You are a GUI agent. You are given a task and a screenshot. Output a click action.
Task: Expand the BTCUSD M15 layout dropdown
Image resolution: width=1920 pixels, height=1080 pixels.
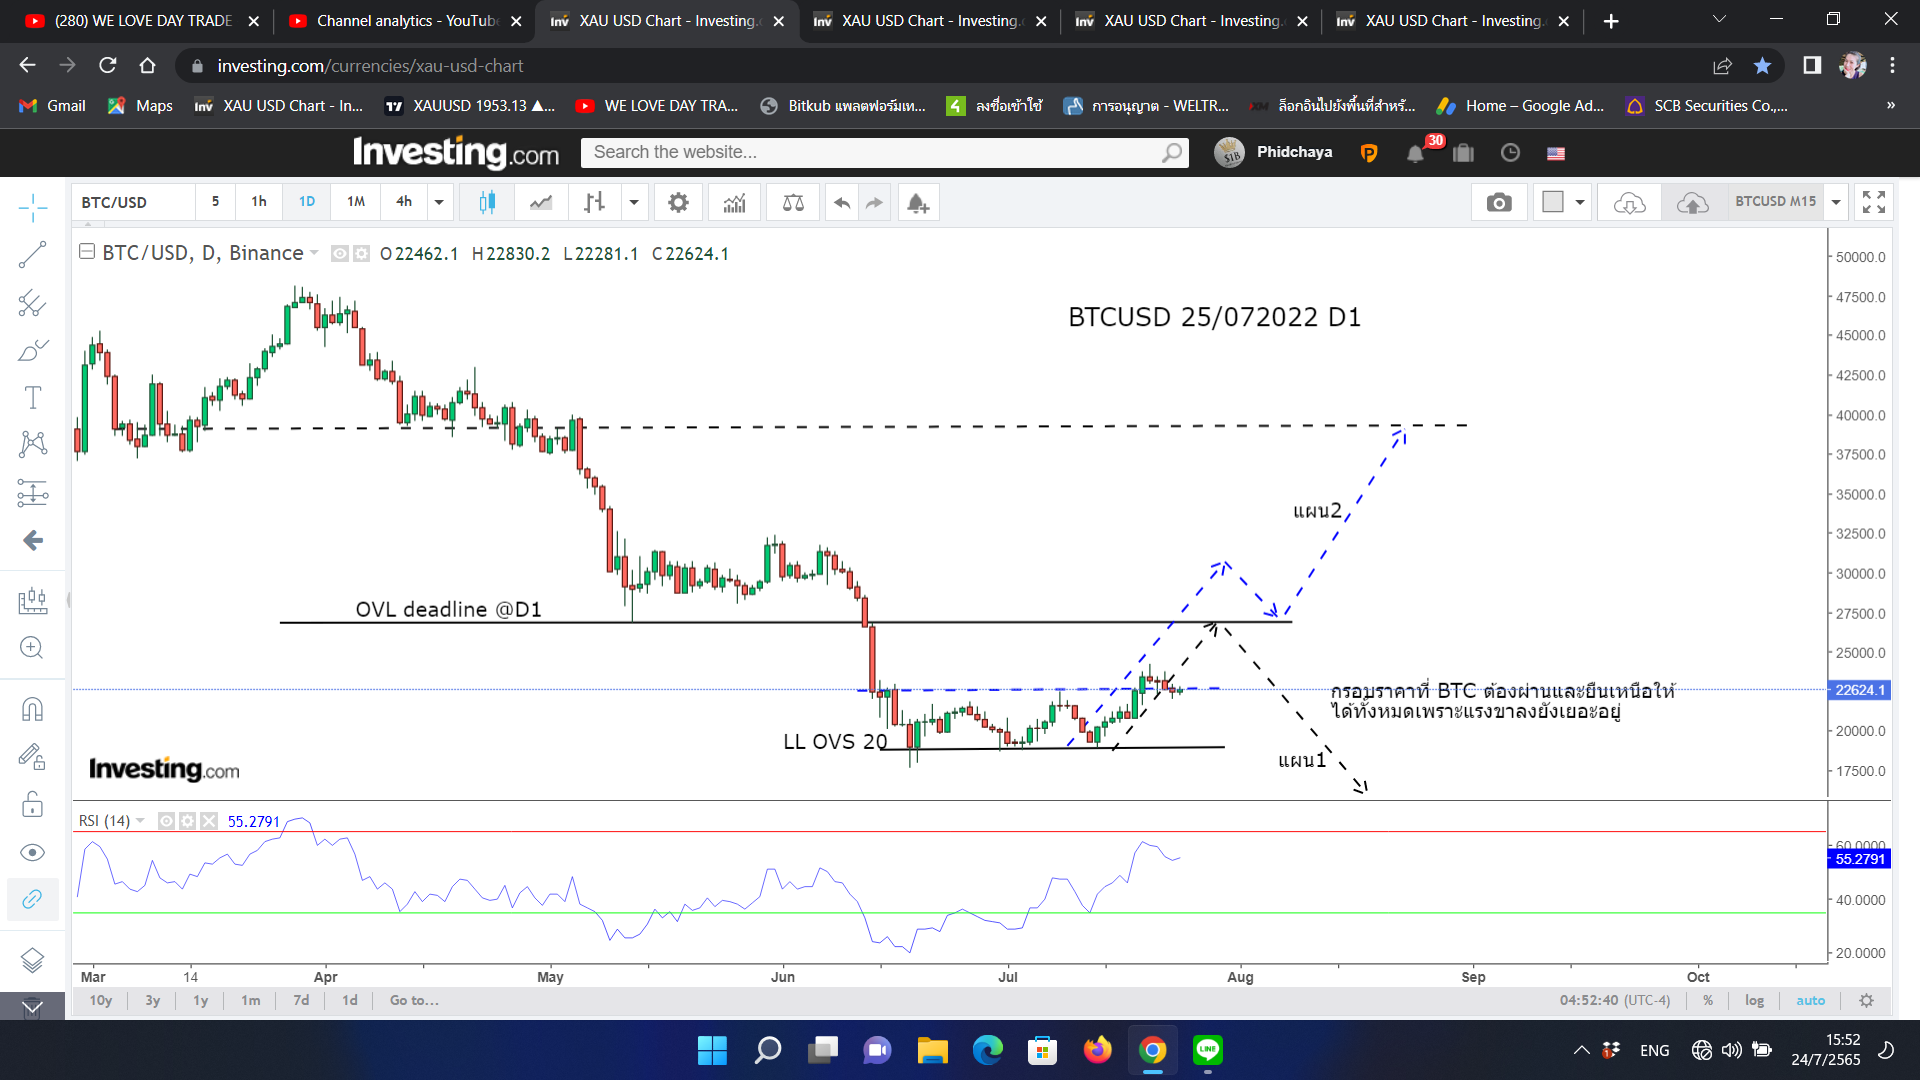click(x=1836, y=202)
